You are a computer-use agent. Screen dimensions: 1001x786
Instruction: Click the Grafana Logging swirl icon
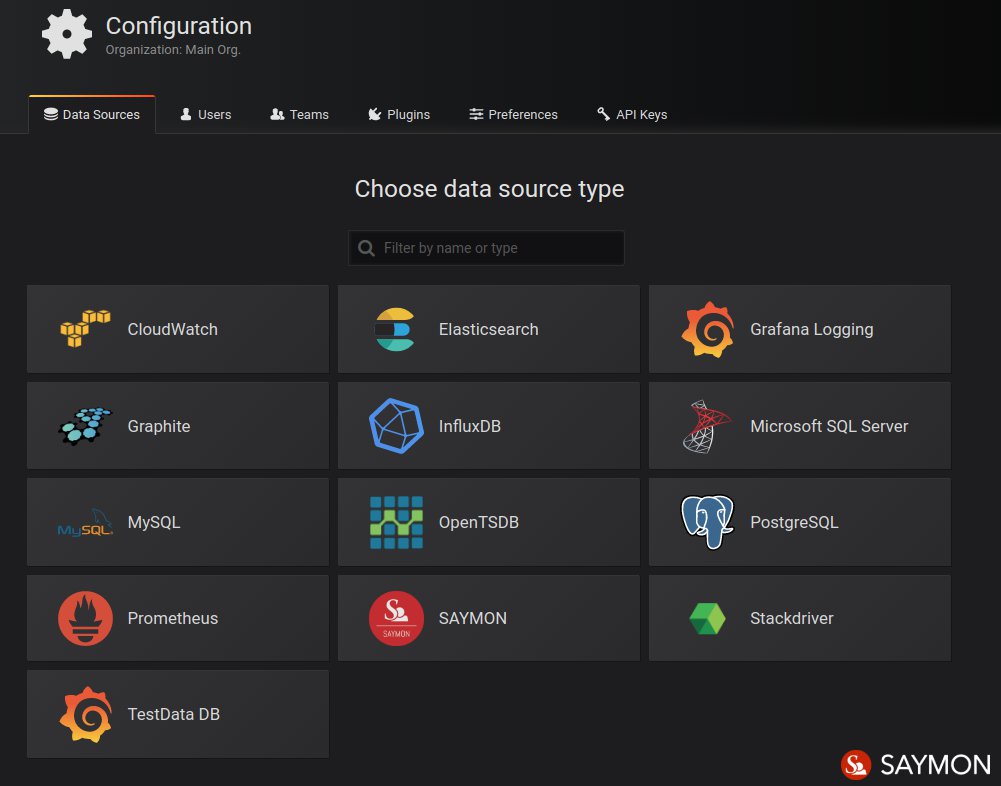[x=707, y=329]
